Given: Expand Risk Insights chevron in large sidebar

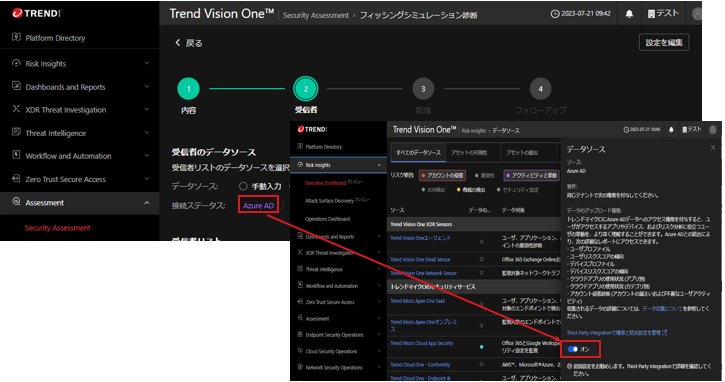Looking at the screenshot, I should tap(147, 63).
